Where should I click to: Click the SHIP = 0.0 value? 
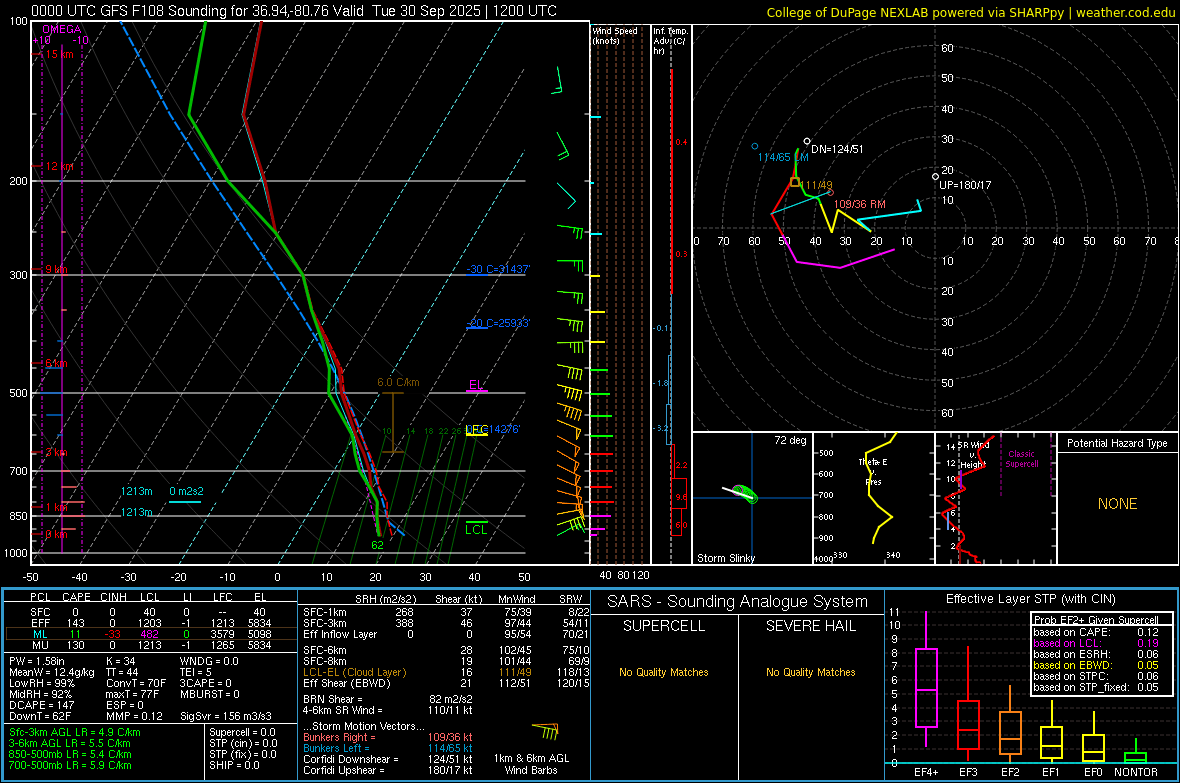[234, 765]
